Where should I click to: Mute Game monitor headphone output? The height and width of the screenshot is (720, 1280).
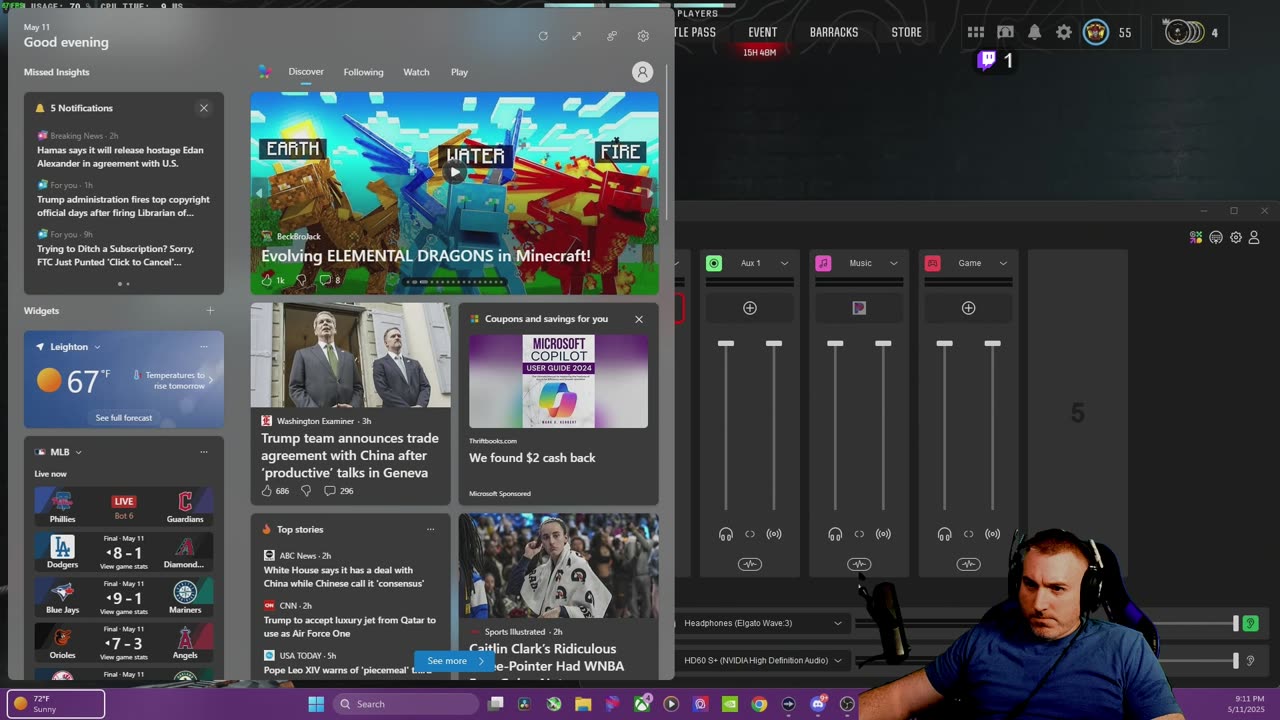coord(944,534)
